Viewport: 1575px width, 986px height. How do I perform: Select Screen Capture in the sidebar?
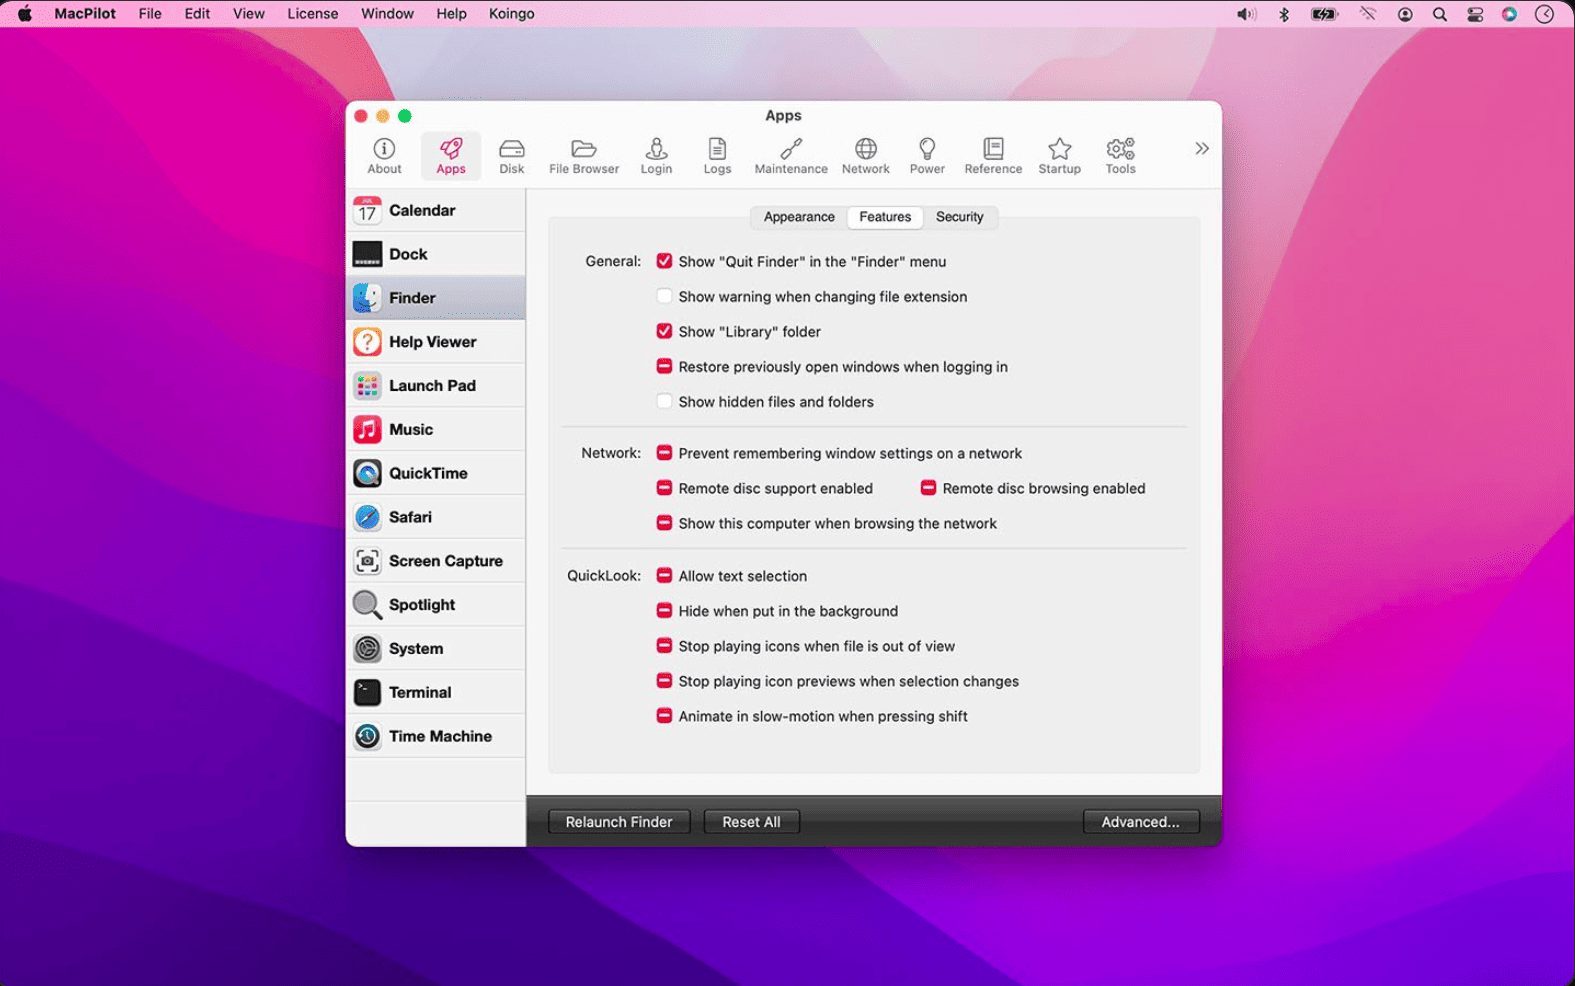pyautogui.click(x=436, y=561)
